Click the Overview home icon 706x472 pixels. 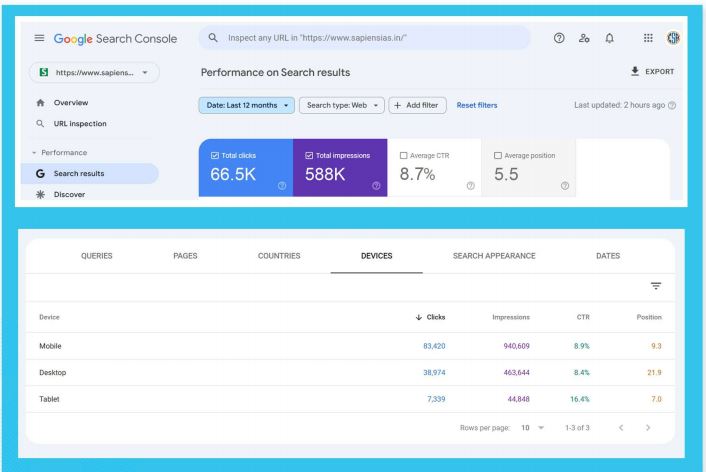click(x=41, y=103)
